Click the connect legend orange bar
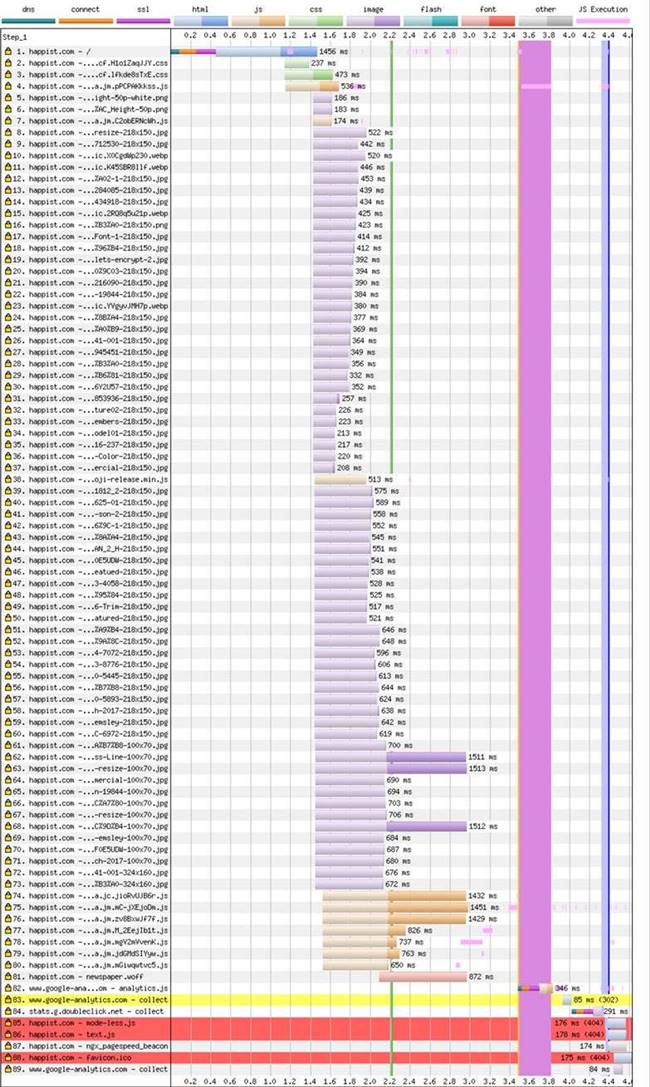 (x=86, y=21)
